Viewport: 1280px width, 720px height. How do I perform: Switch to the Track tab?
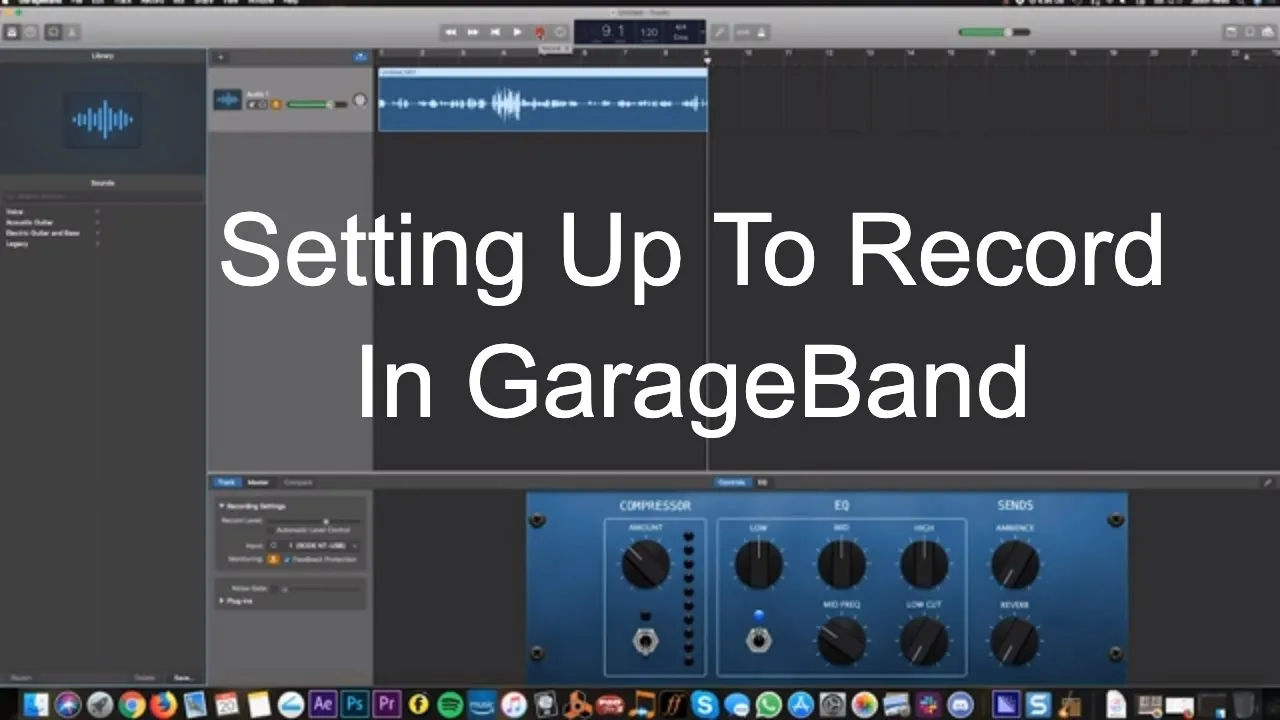click(226, 482)
